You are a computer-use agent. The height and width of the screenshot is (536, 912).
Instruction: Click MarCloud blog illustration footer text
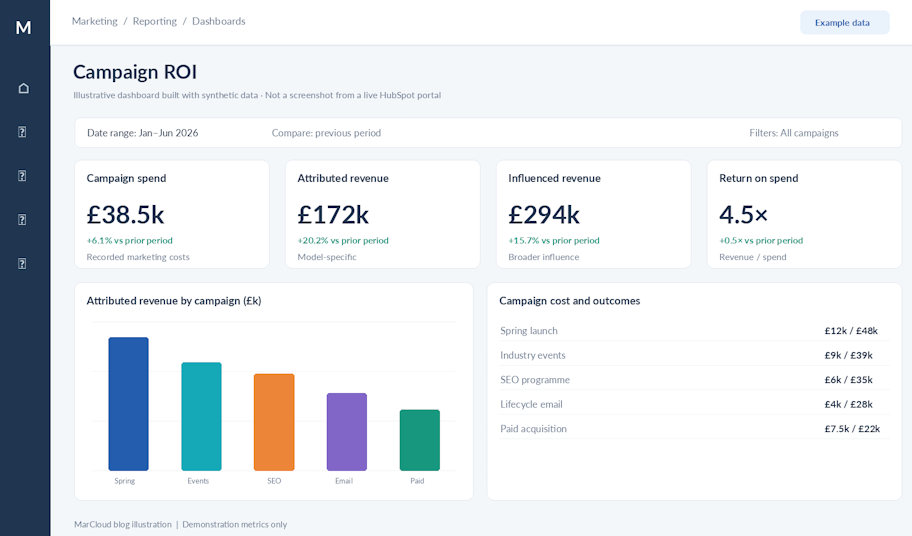coord(123,524)
